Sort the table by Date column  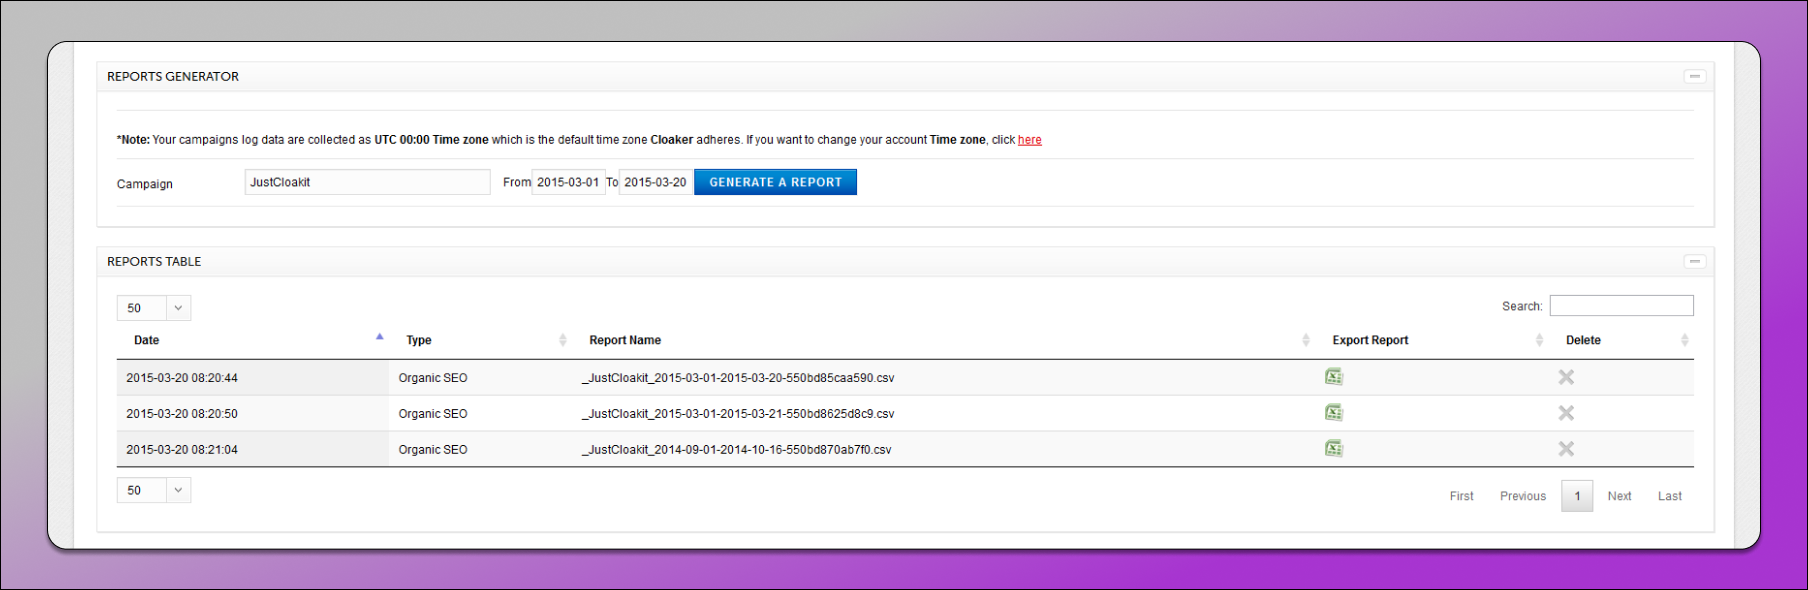147,340
